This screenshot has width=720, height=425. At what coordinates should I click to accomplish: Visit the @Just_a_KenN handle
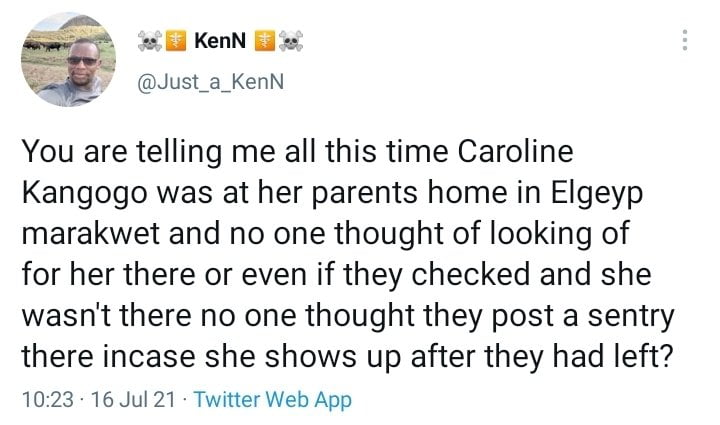pos(211,82)
